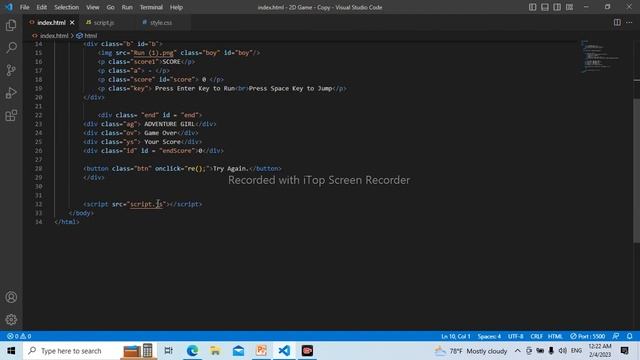
Task: Click the ADVENTURE GIRL text in code
Action: pos(169,124)
